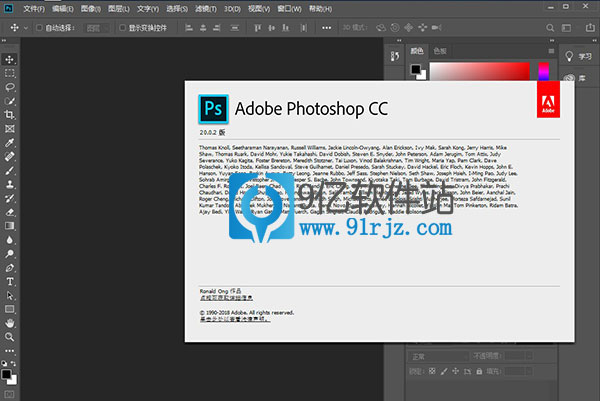Open the Color panel flyout menu
The width and height of the screenshot is (600, 401).
[551, 51]
